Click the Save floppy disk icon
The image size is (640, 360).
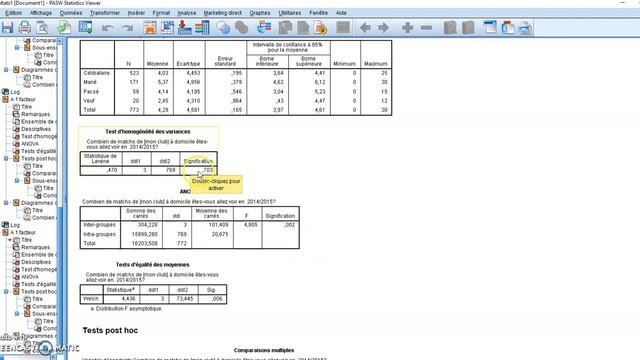7,28
